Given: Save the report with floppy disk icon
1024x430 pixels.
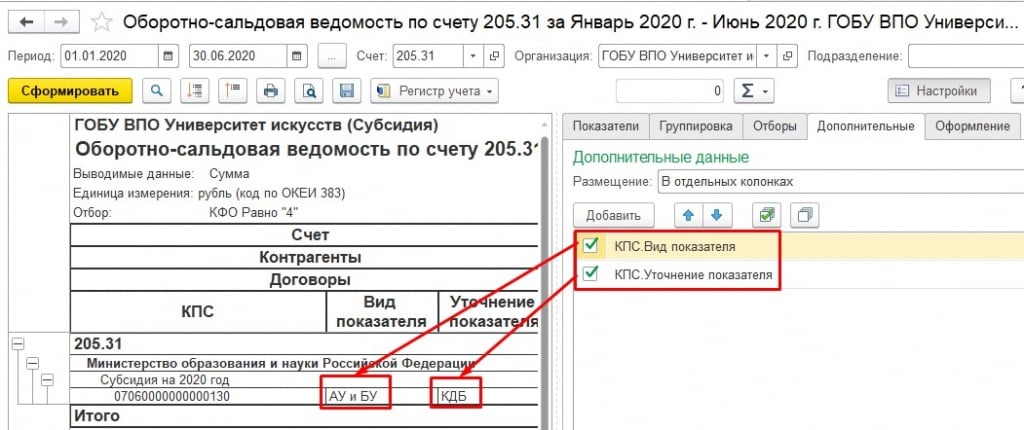Looking at the screenshot, I should point(346,90).
